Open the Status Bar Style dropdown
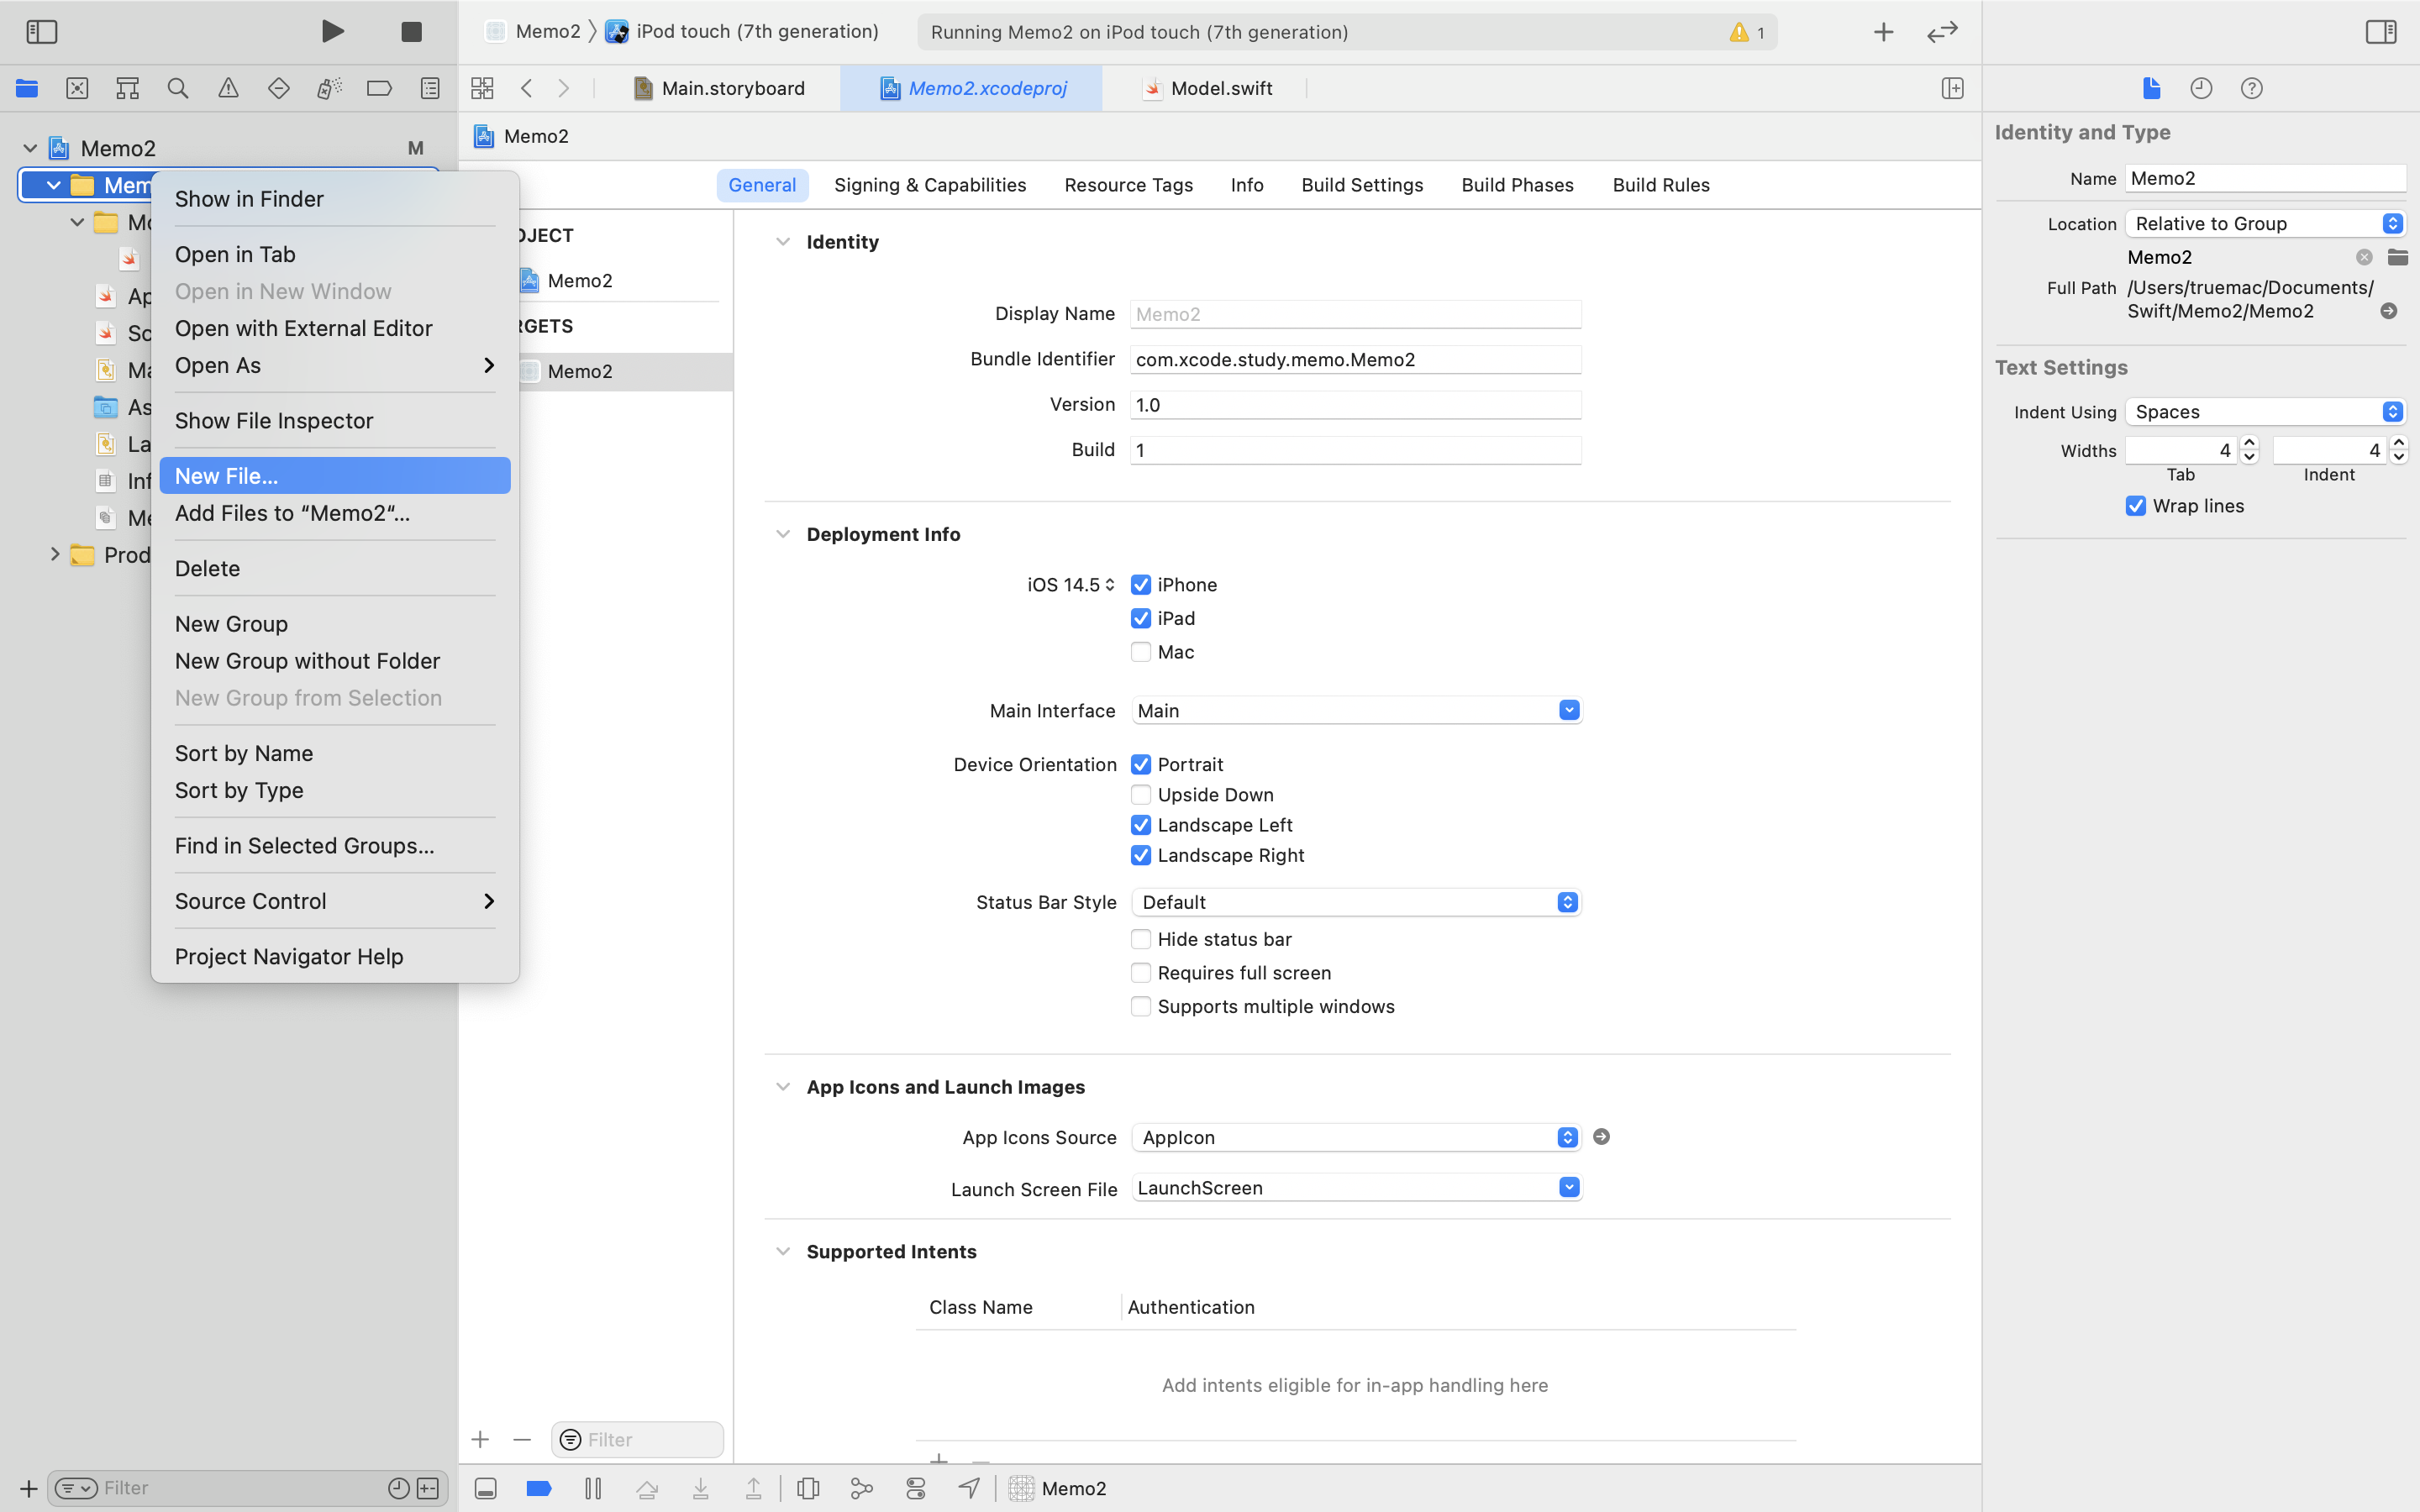Viewport: 2420px width, 1512px height. [x=1356, y=902]
